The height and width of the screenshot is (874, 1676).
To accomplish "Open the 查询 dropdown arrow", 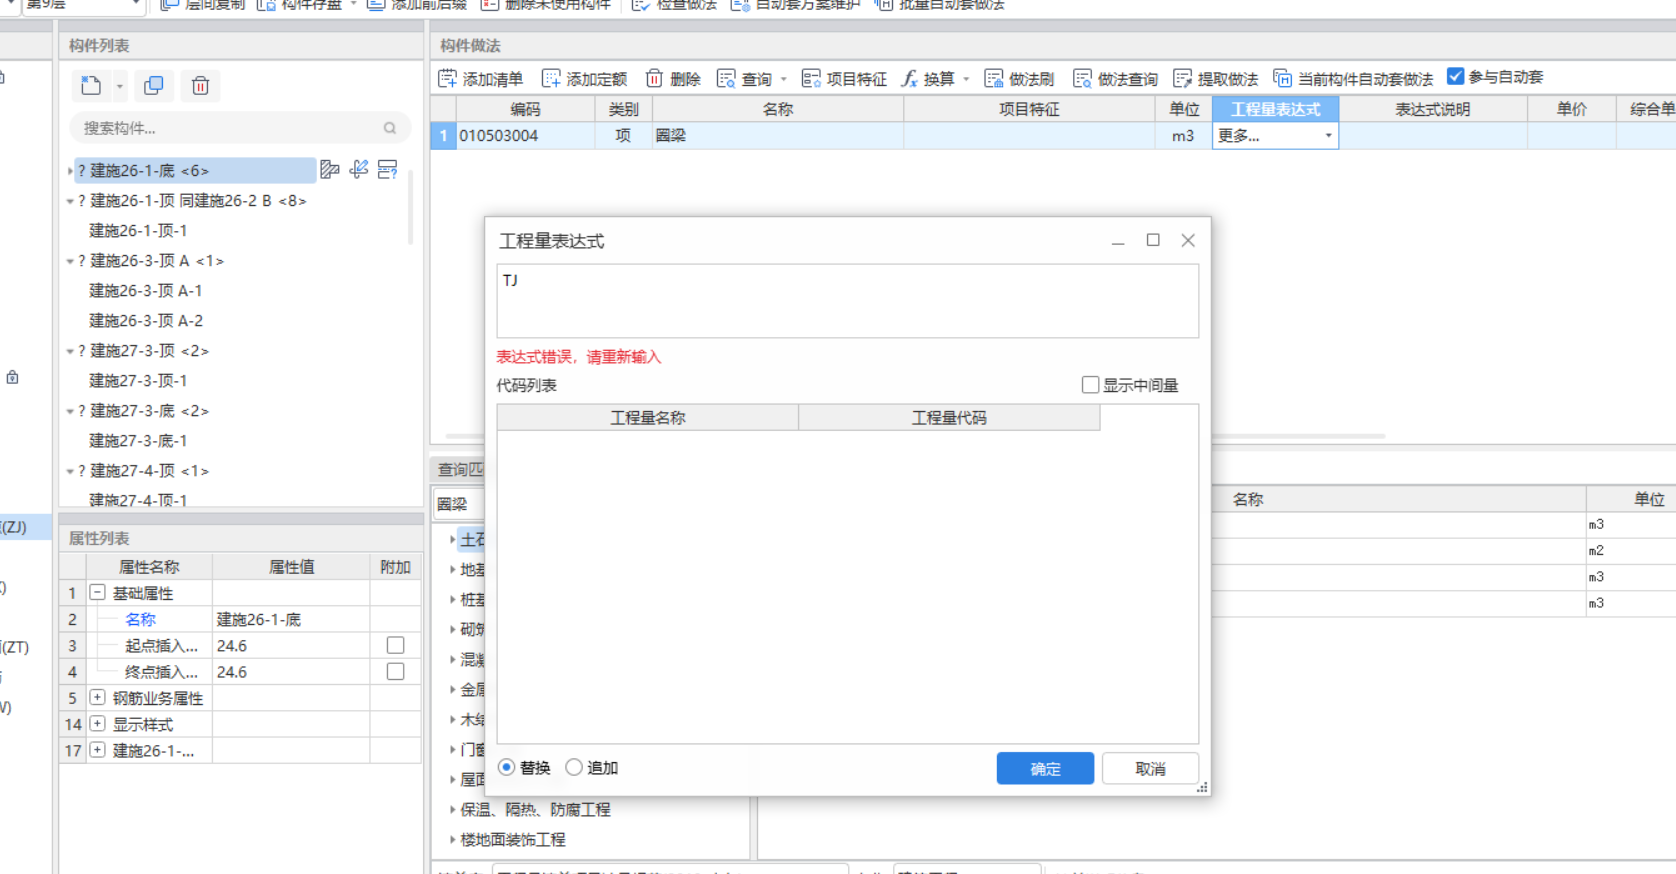I will coord(783,79).
